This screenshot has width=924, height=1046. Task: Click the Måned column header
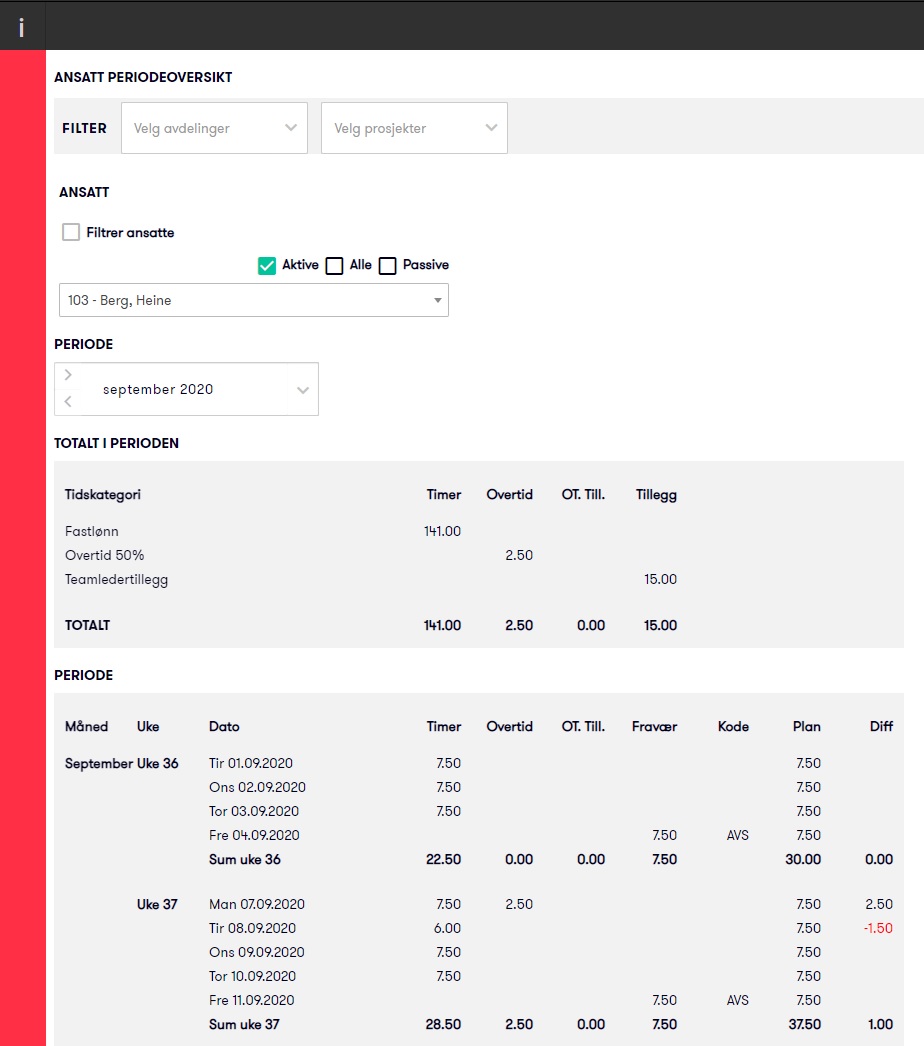coord(87,726)
